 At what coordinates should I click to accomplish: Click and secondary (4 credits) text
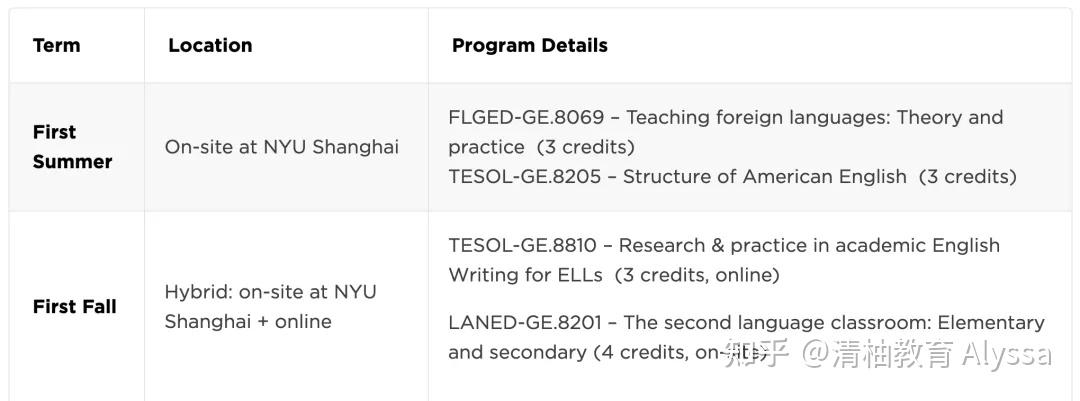click(x=584, y=353)
